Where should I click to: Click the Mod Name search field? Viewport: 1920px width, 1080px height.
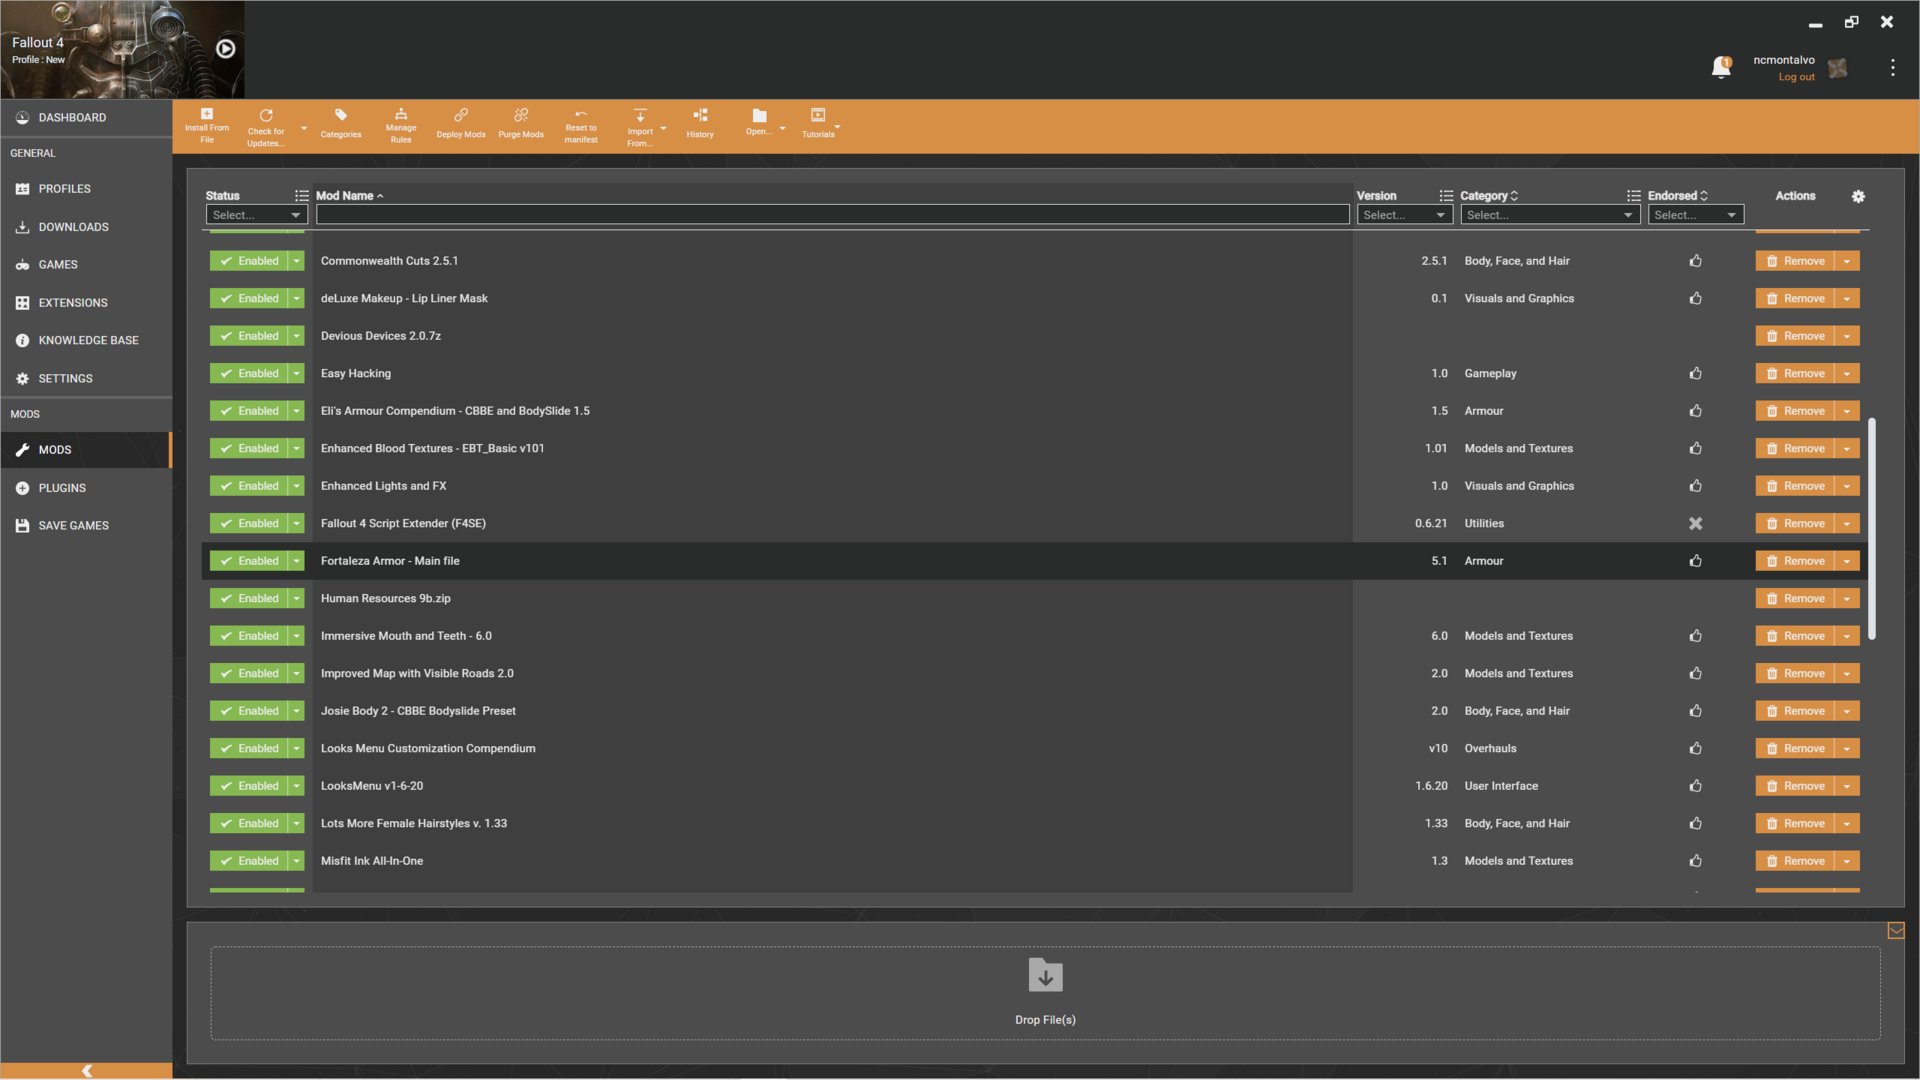832,215
